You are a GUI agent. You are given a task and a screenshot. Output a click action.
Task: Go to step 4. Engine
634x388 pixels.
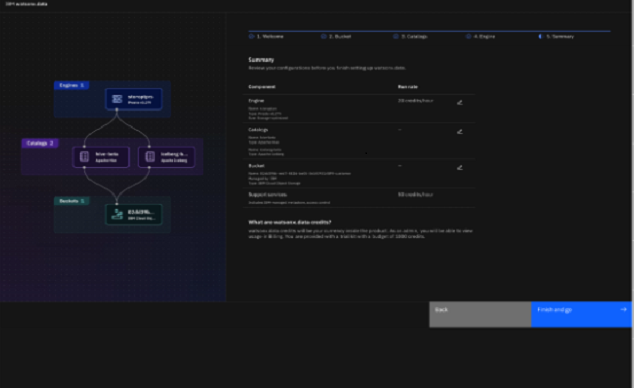(x=480, y=36)
